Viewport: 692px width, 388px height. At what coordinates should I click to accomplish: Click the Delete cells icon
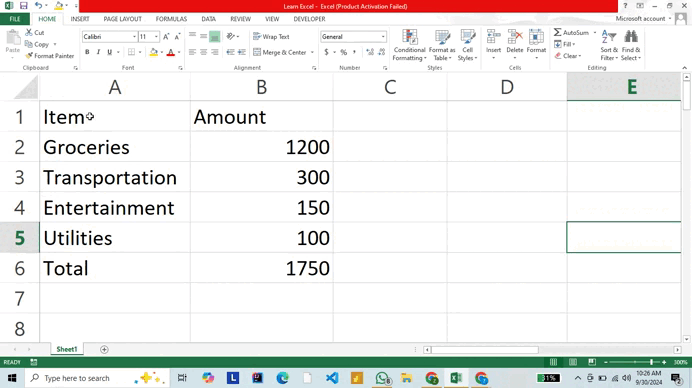(x=515, y=38)
